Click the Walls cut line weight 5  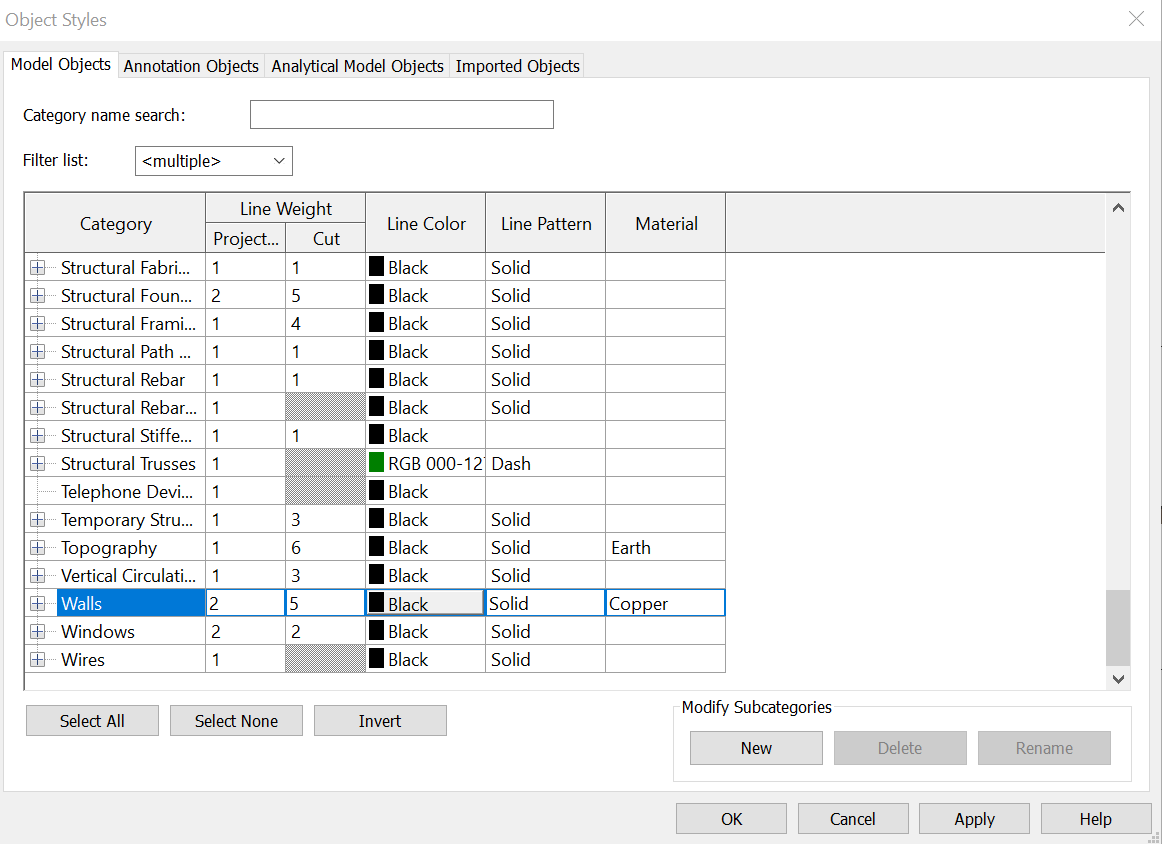coord(325,604)
